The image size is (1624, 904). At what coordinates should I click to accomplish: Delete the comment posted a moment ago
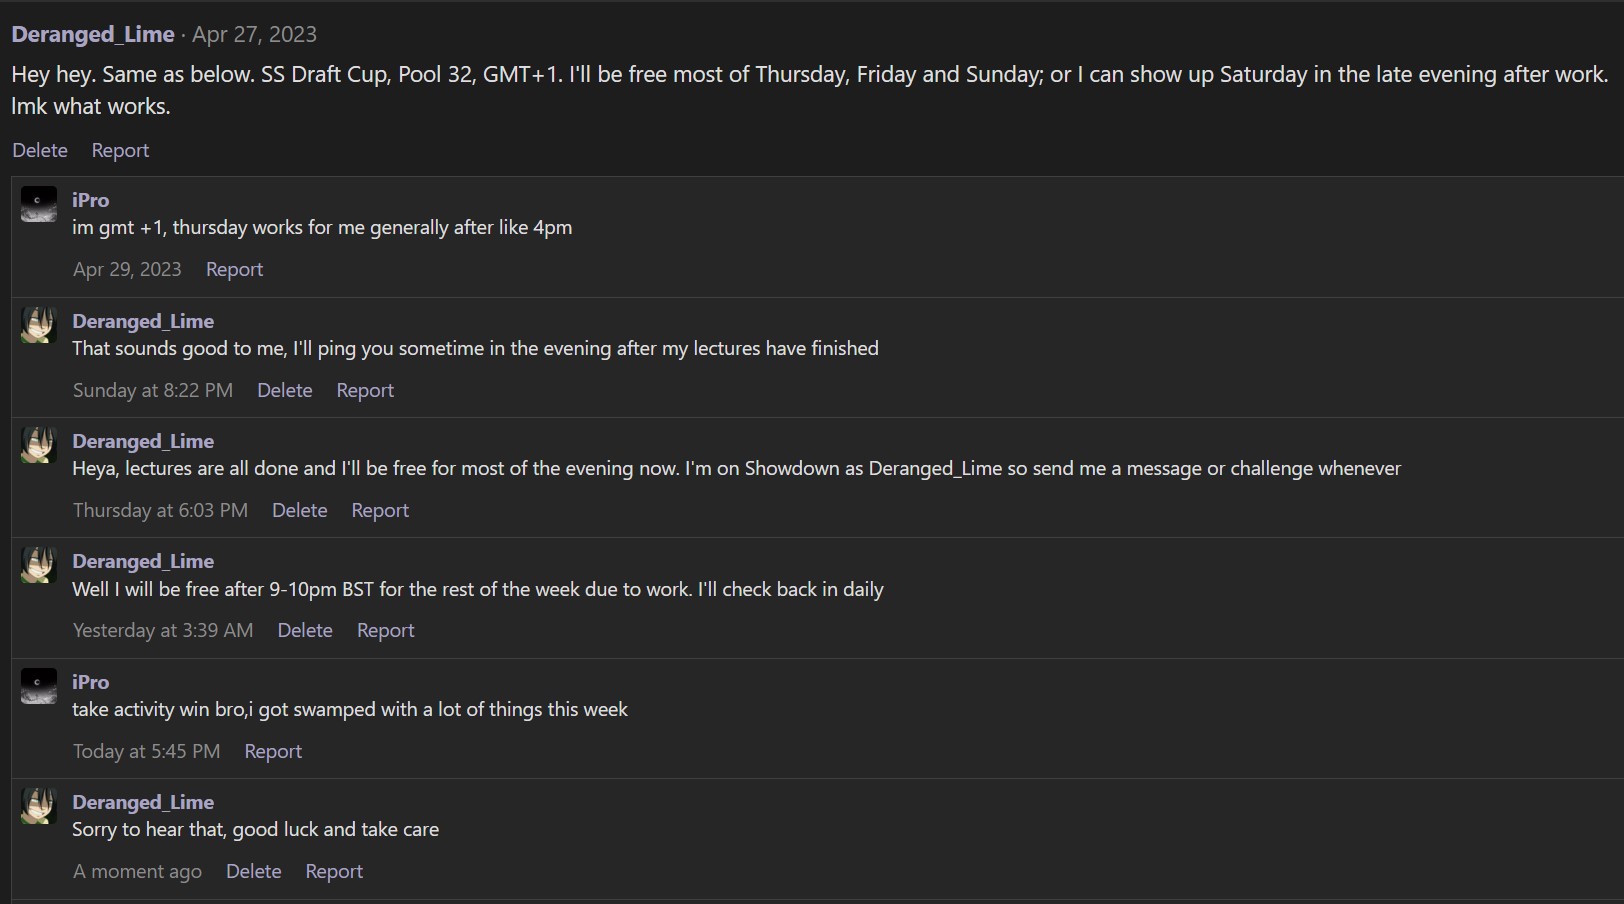(x=254, y=871)
